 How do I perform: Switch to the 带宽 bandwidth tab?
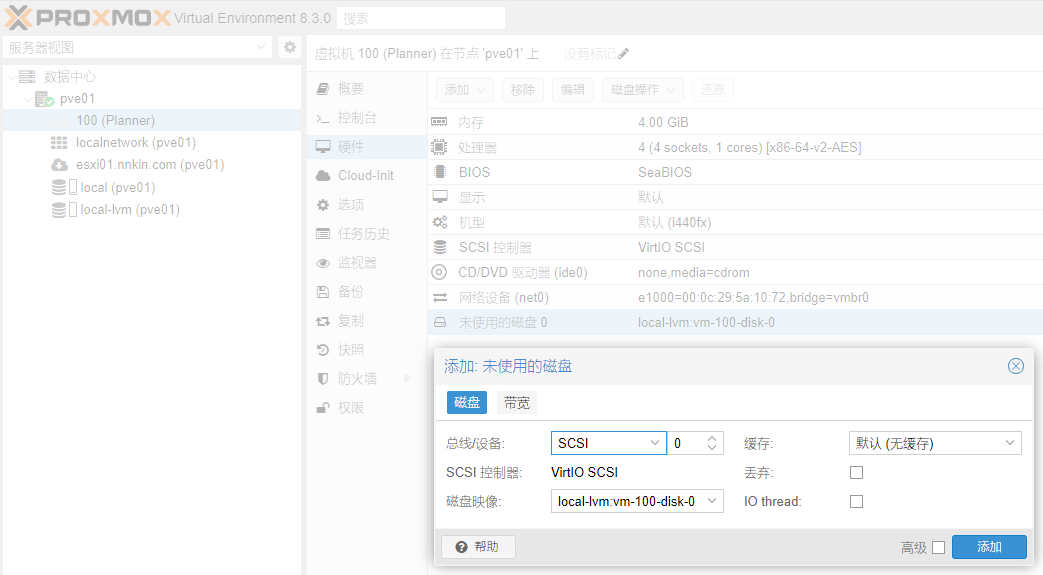[517, 403]
